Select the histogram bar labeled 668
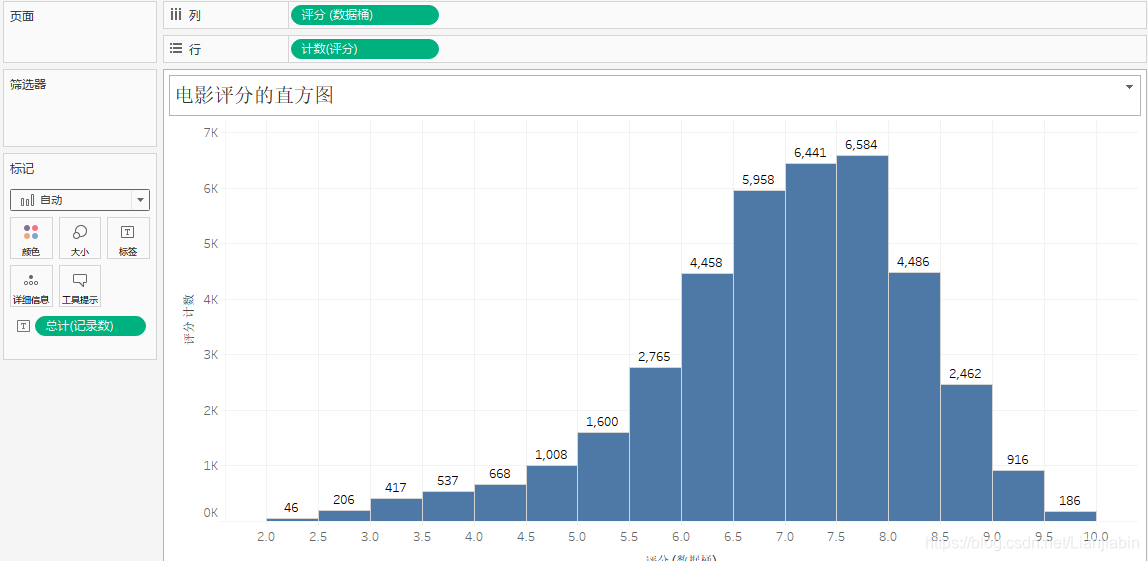This screenshot has height=561, width=1148. click(500, 503)
